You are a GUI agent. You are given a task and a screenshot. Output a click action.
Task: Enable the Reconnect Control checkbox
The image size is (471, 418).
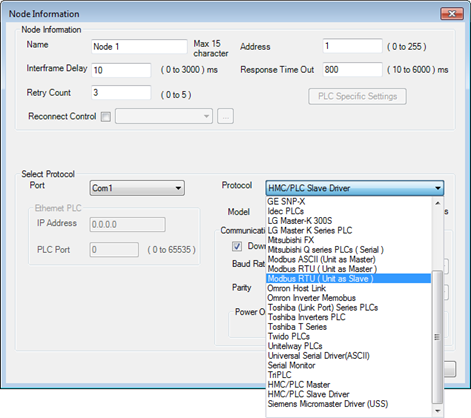pyautogui.click(x=106, y=117)
